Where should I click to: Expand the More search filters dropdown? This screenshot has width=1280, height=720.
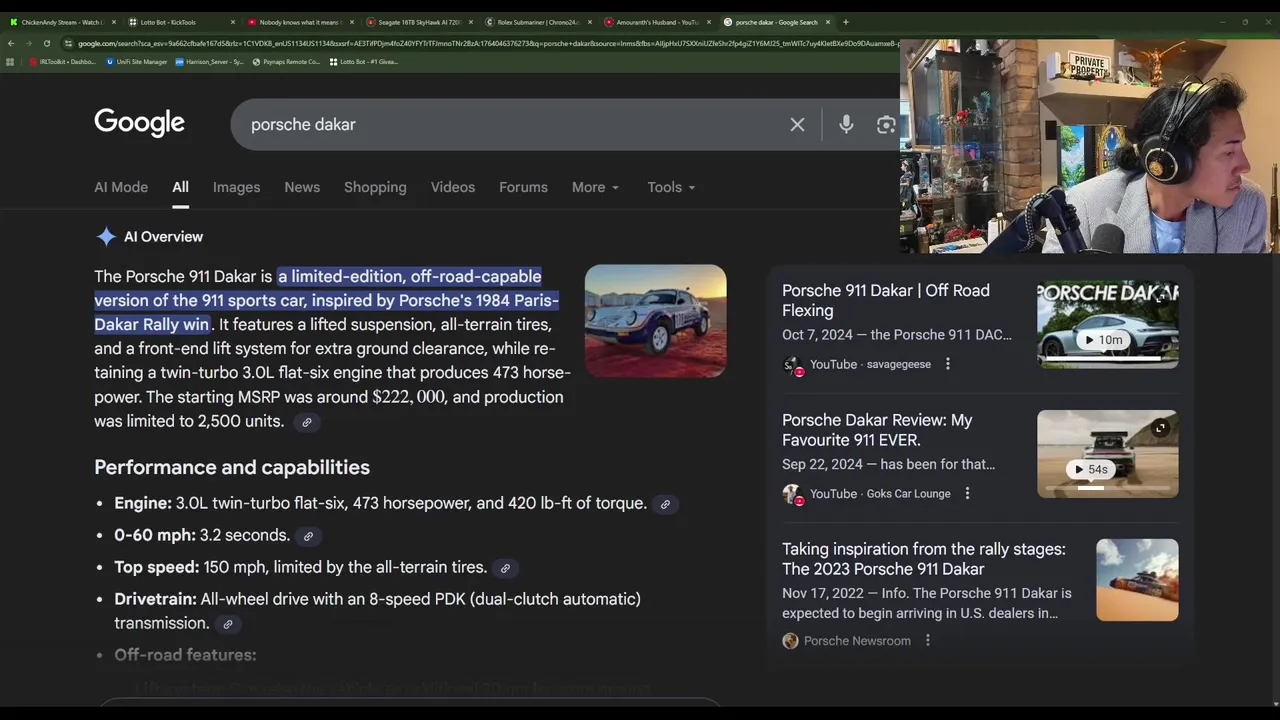[x=595, y=187]
